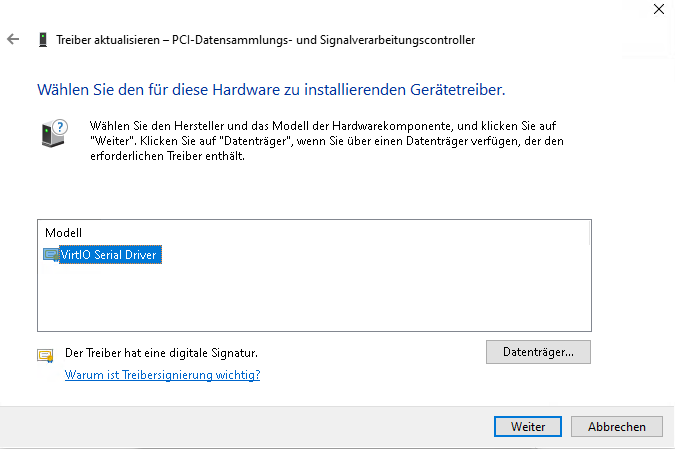The height and width of the screenshot is (449, 675).
Task: Close the driver update dialog with X
Action: [656, 9]
